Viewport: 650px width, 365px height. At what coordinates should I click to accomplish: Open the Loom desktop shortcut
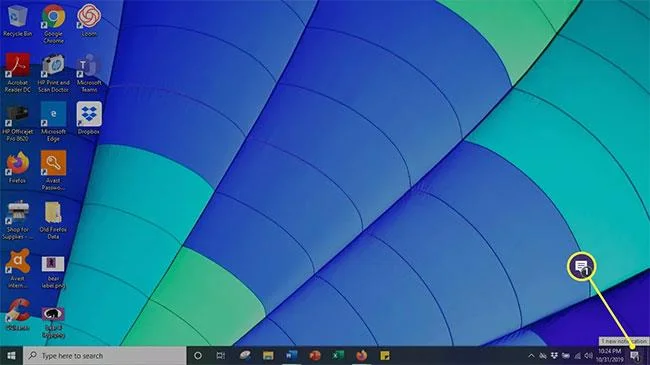(x=89, y=21)
